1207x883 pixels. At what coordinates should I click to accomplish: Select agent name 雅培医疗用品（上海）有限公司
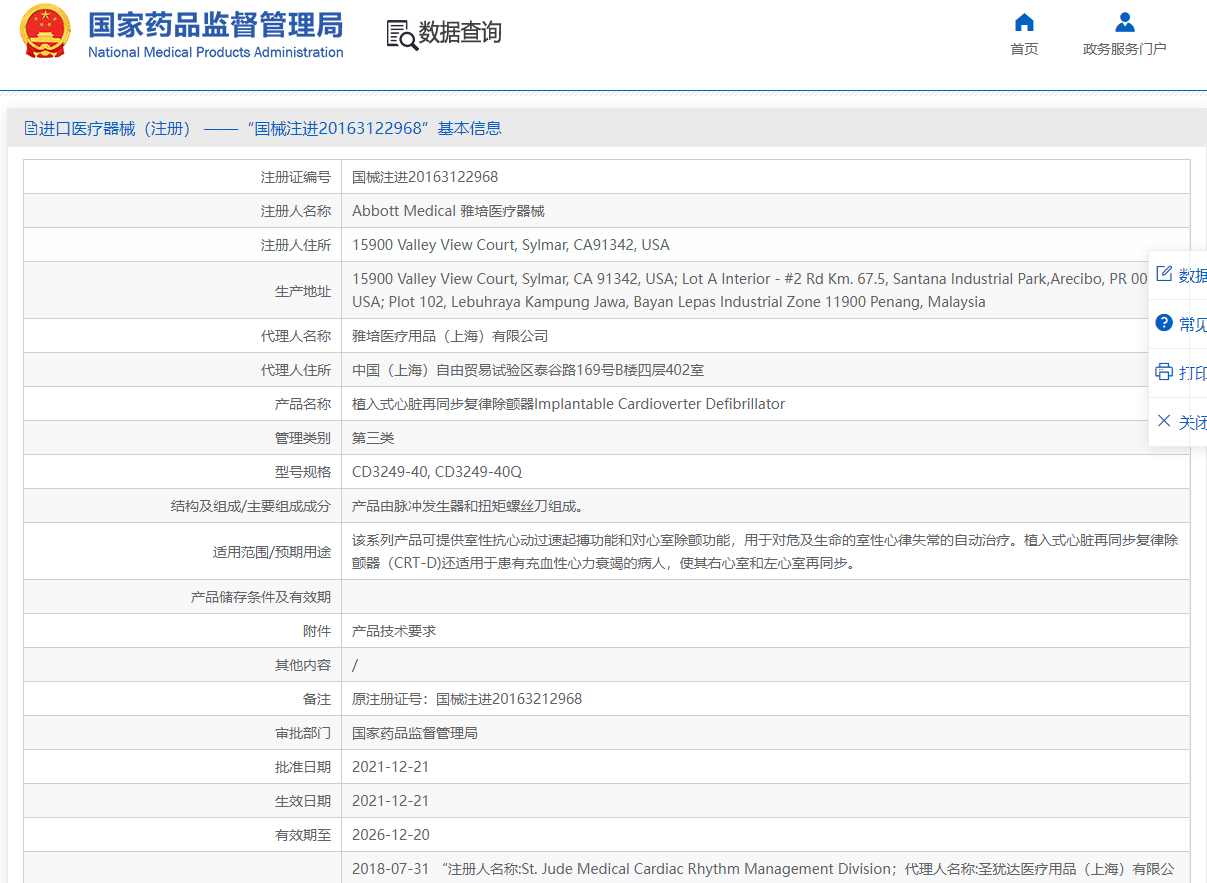(450, 336)
